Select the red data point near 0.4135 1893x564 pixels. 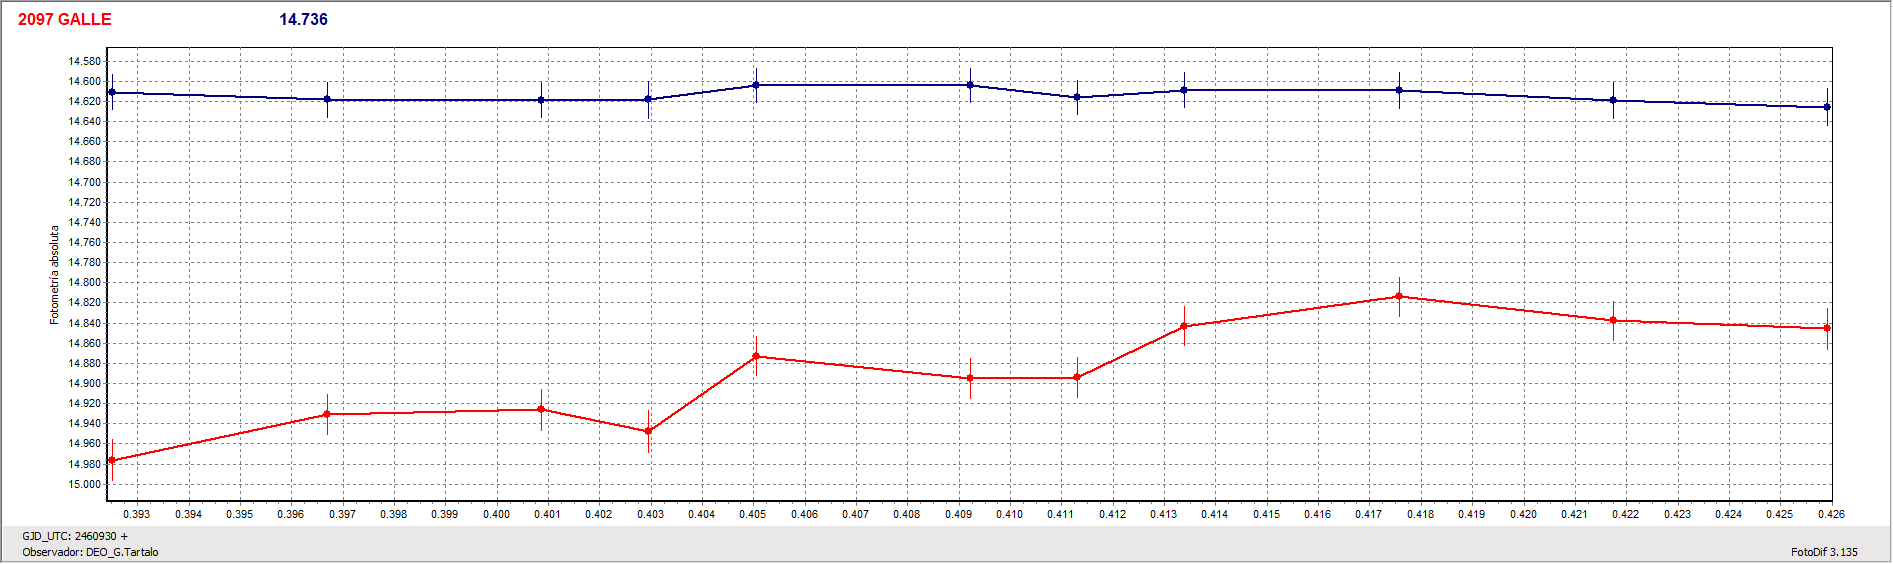click(x=1184, y=326)
